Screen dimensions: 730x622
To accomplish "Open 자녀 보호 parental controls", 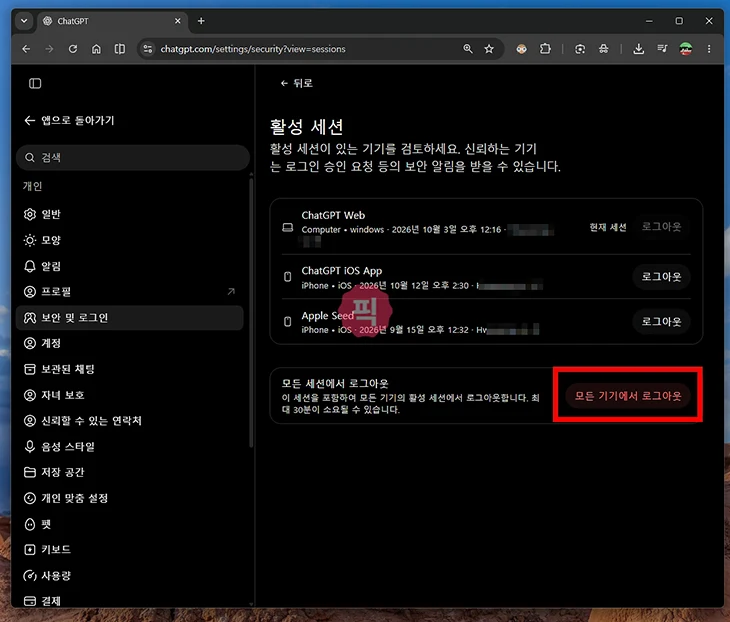I will click(129, 395).
